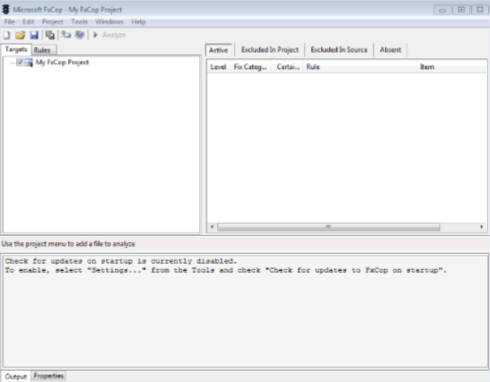Click the Analyze button
Image resolution: width=490 pixels, height=382 pixels.
pos(109,35)
